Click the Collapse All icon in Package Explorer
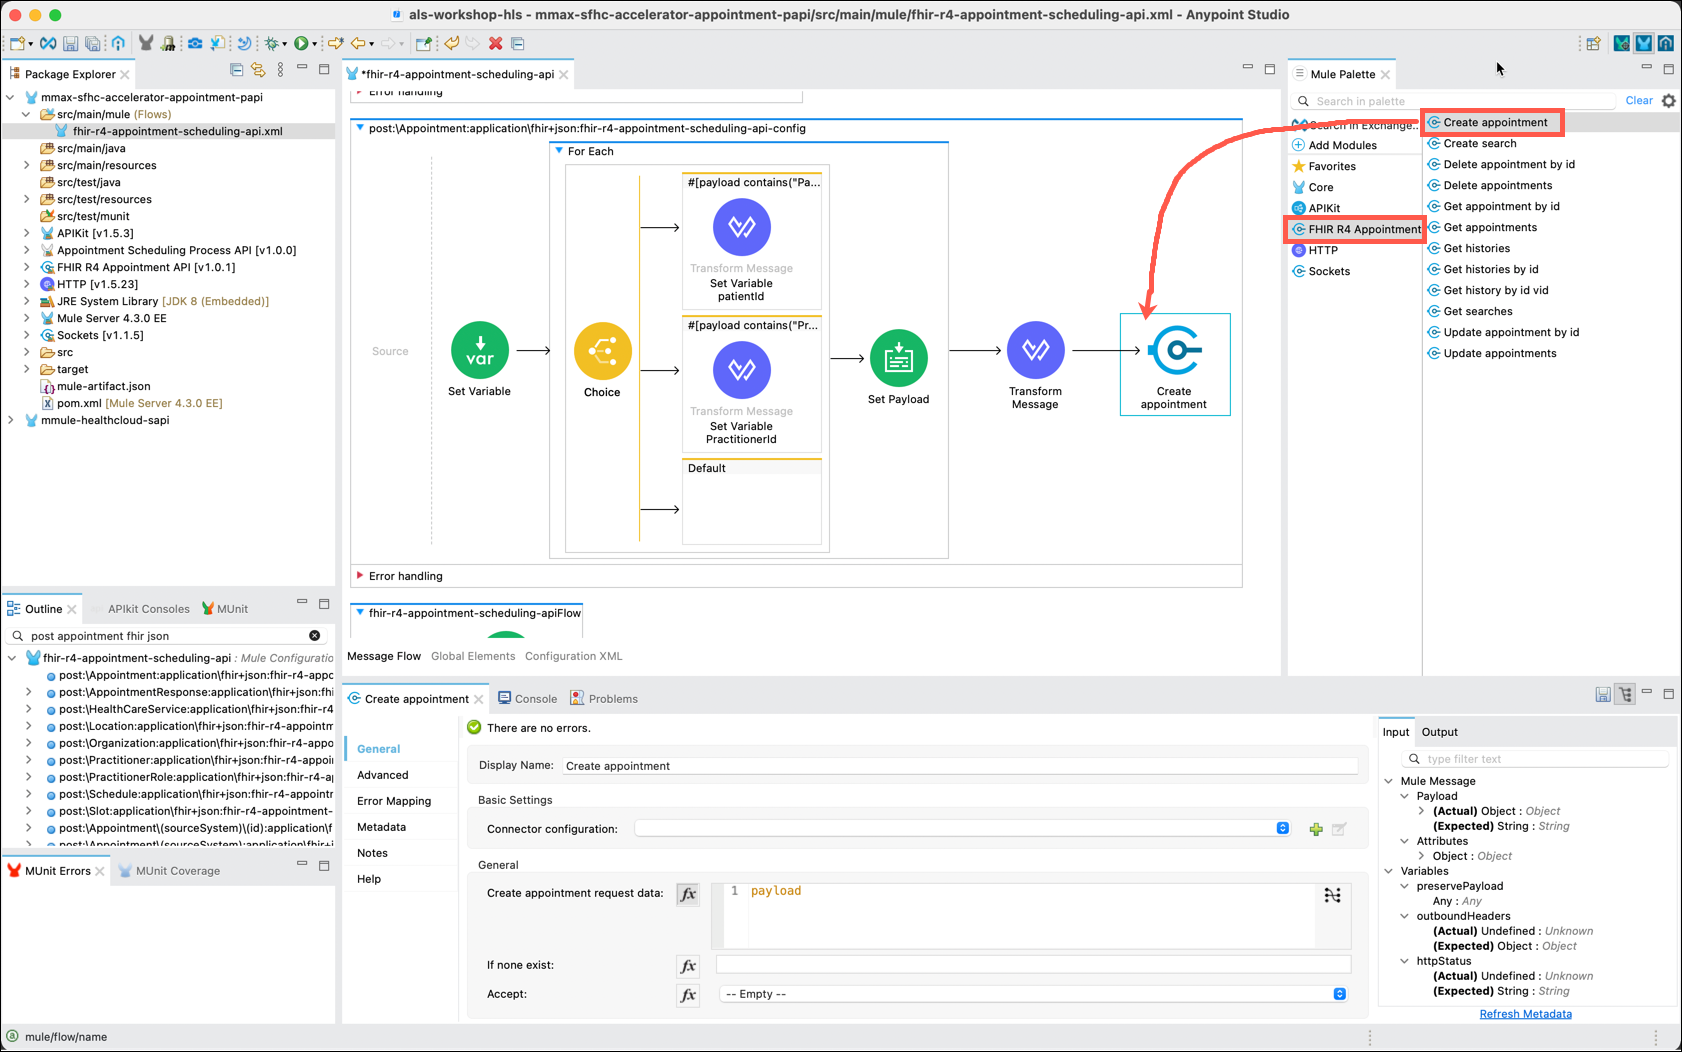Viewport: 1682px width, 1052px height. tap(236, 69)
